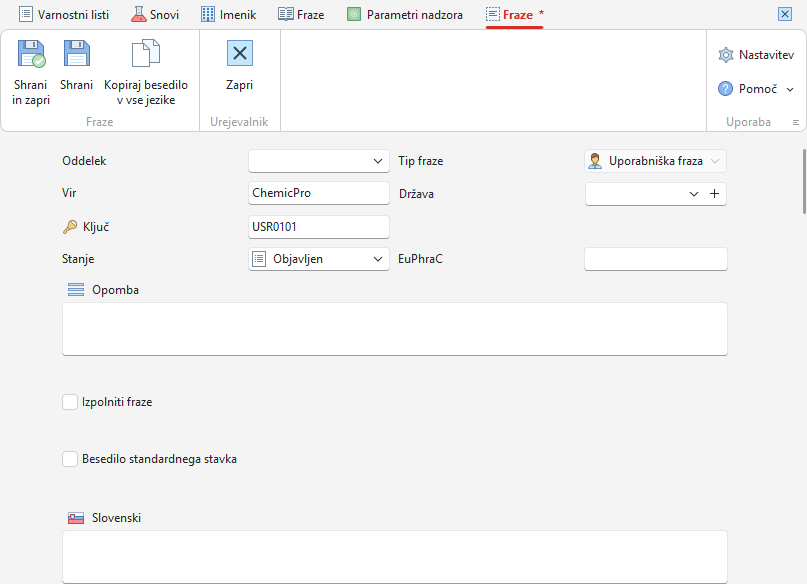Click the ribbon options icon beside Uporaba

(x=796, y=122)
